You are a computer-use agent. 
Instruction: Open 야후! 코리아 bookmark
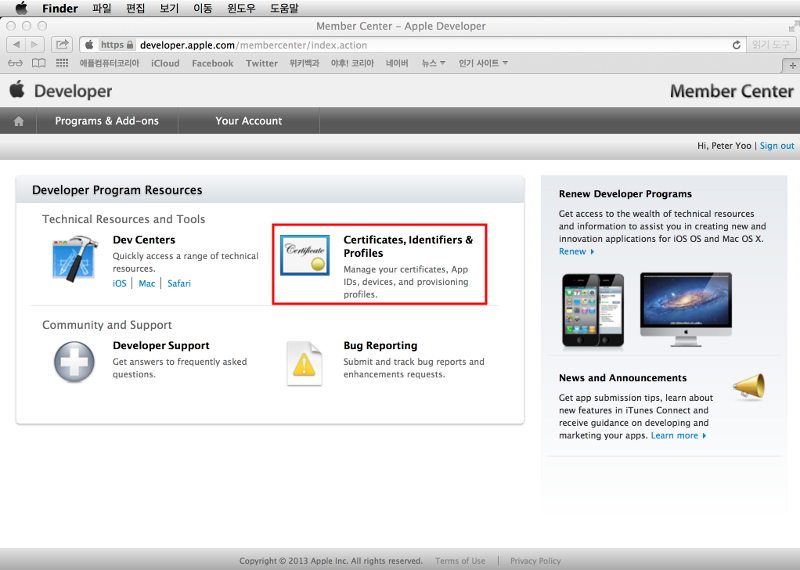click(x=352, y=63)
